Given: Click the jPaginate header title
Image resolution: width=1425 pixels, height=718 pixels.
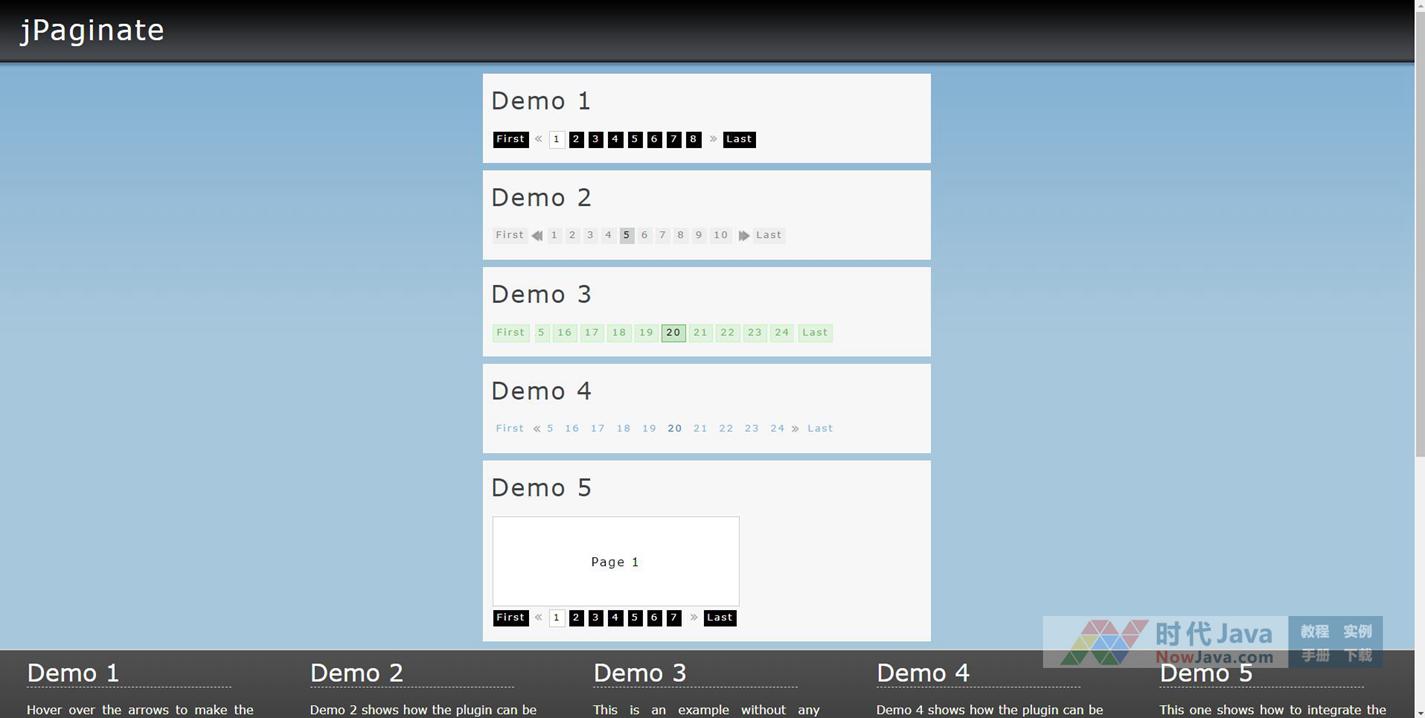Looking at the screenshot, I should click(92, 30).
